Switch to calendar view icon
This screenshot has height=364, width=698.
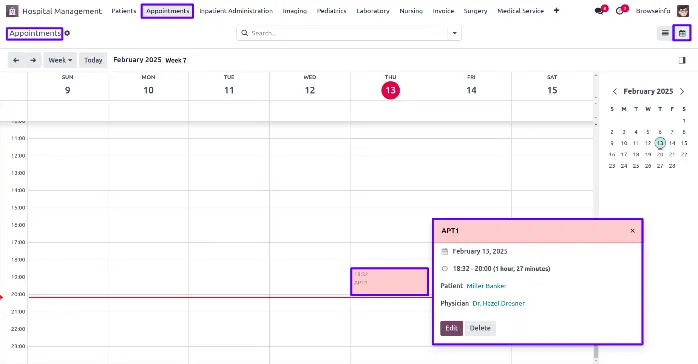coord(682,33)
